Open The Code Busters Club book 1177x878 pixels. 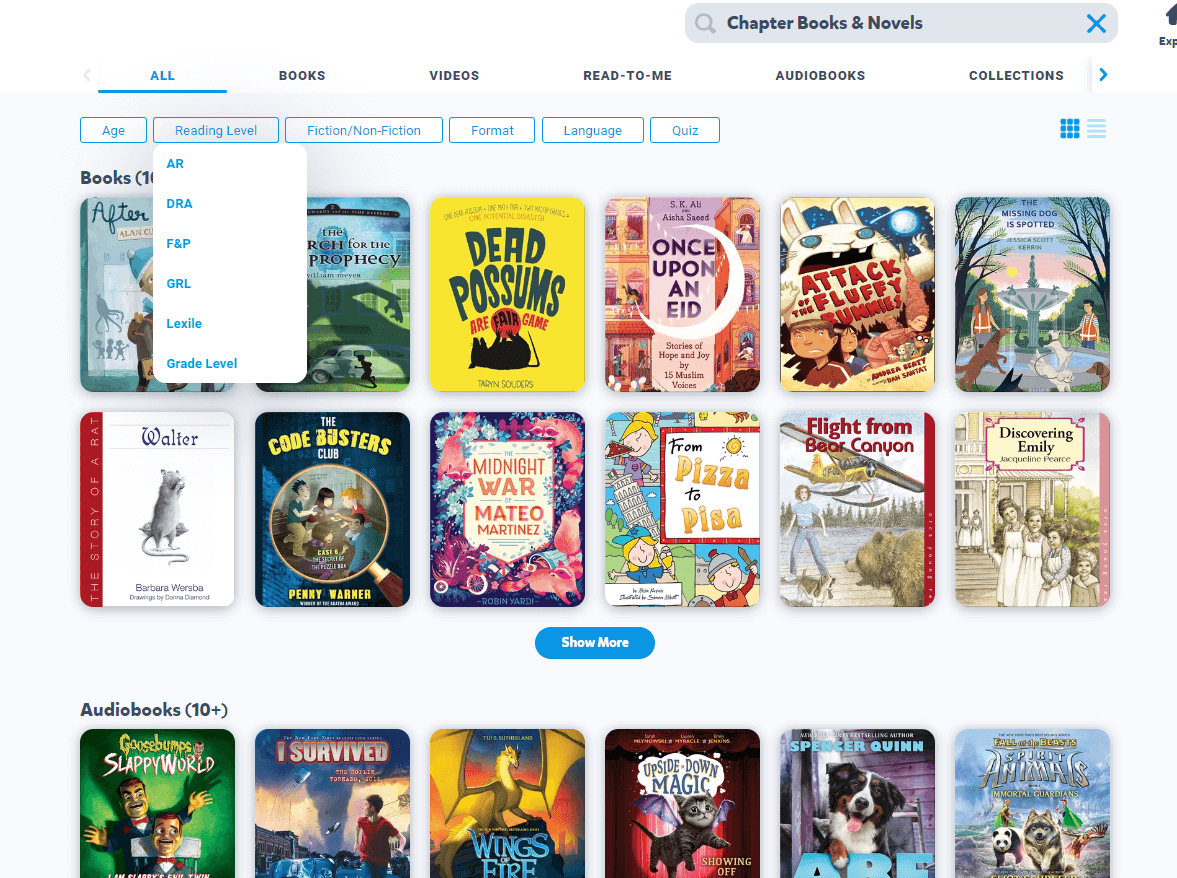point(333,509)
